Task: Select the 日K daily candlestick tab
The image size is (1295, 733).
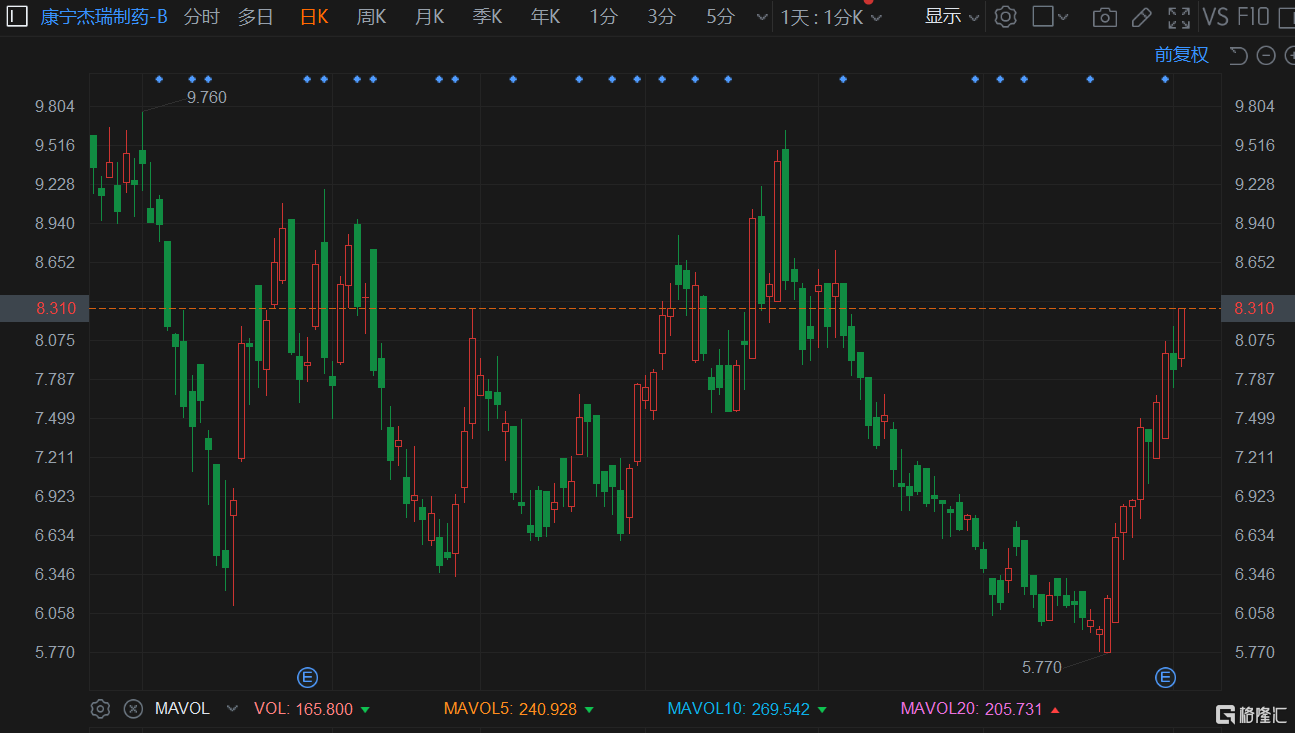Action: [314, 17]
